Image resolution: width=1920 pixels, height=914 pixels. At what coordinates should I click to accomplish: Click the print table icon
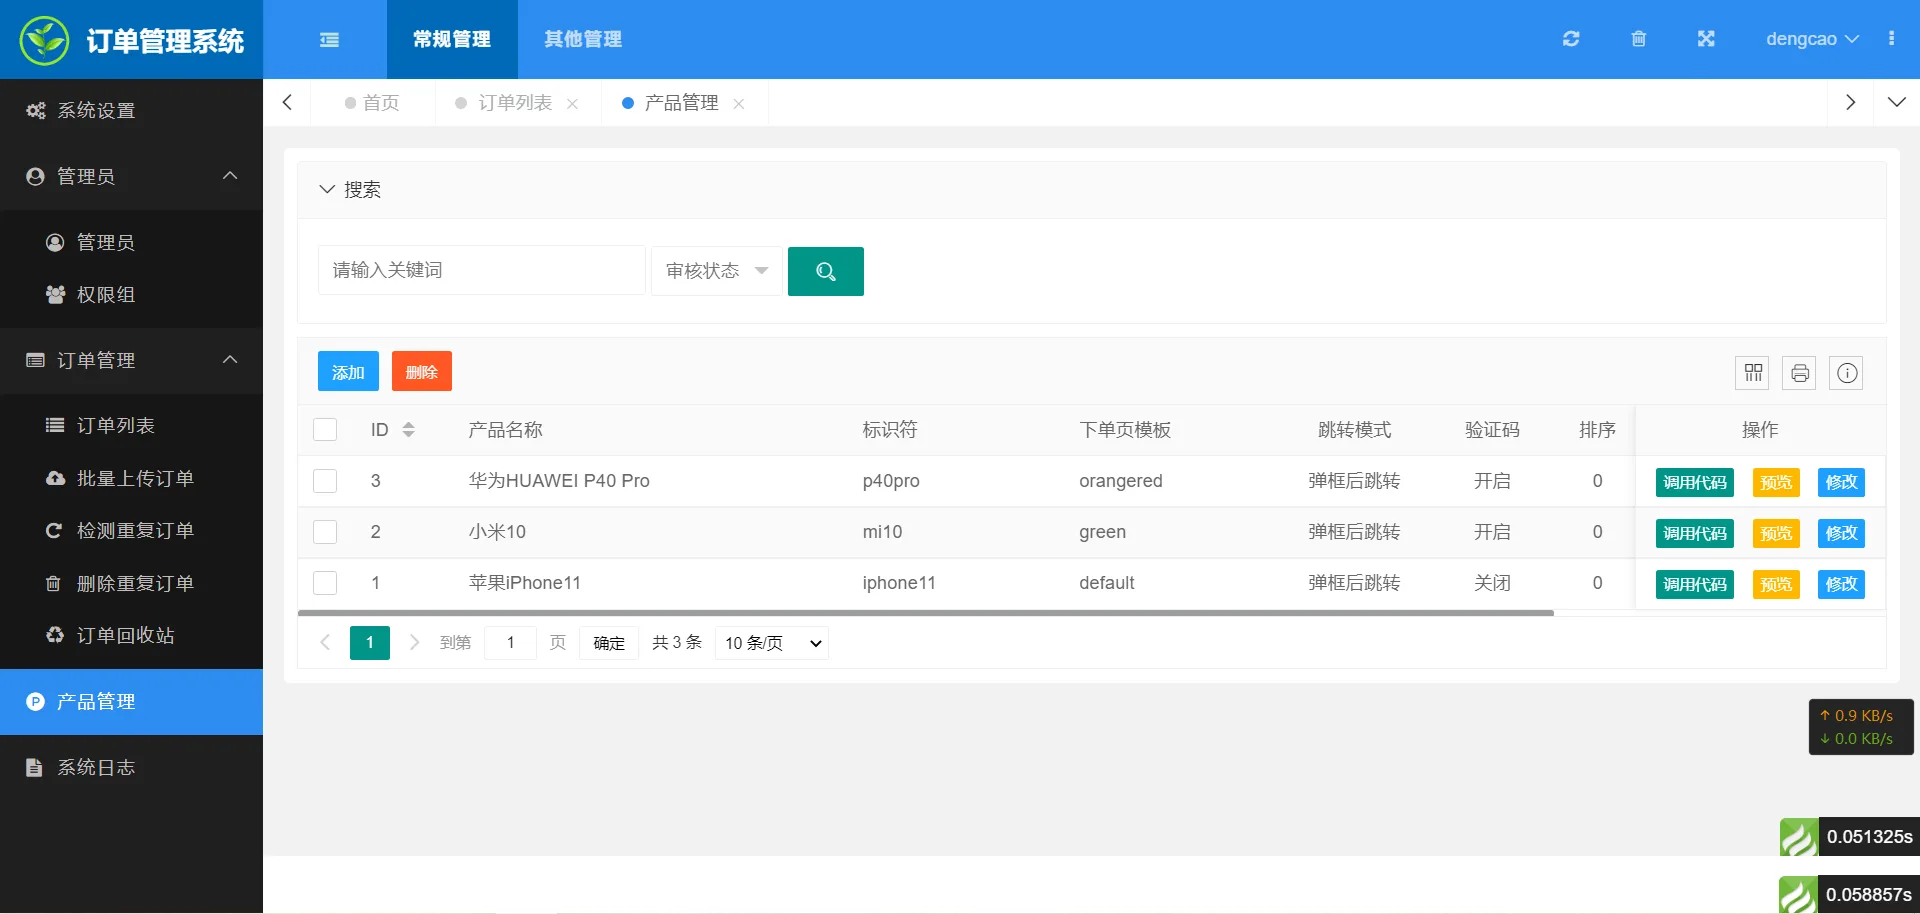click(1800, 373)
